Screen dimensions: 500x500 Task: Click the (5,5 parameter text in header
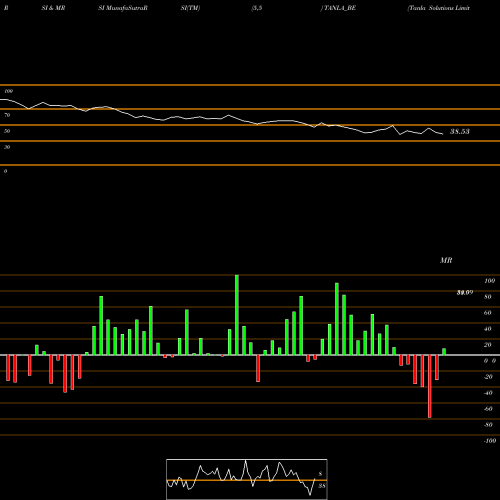coord(257,8)
